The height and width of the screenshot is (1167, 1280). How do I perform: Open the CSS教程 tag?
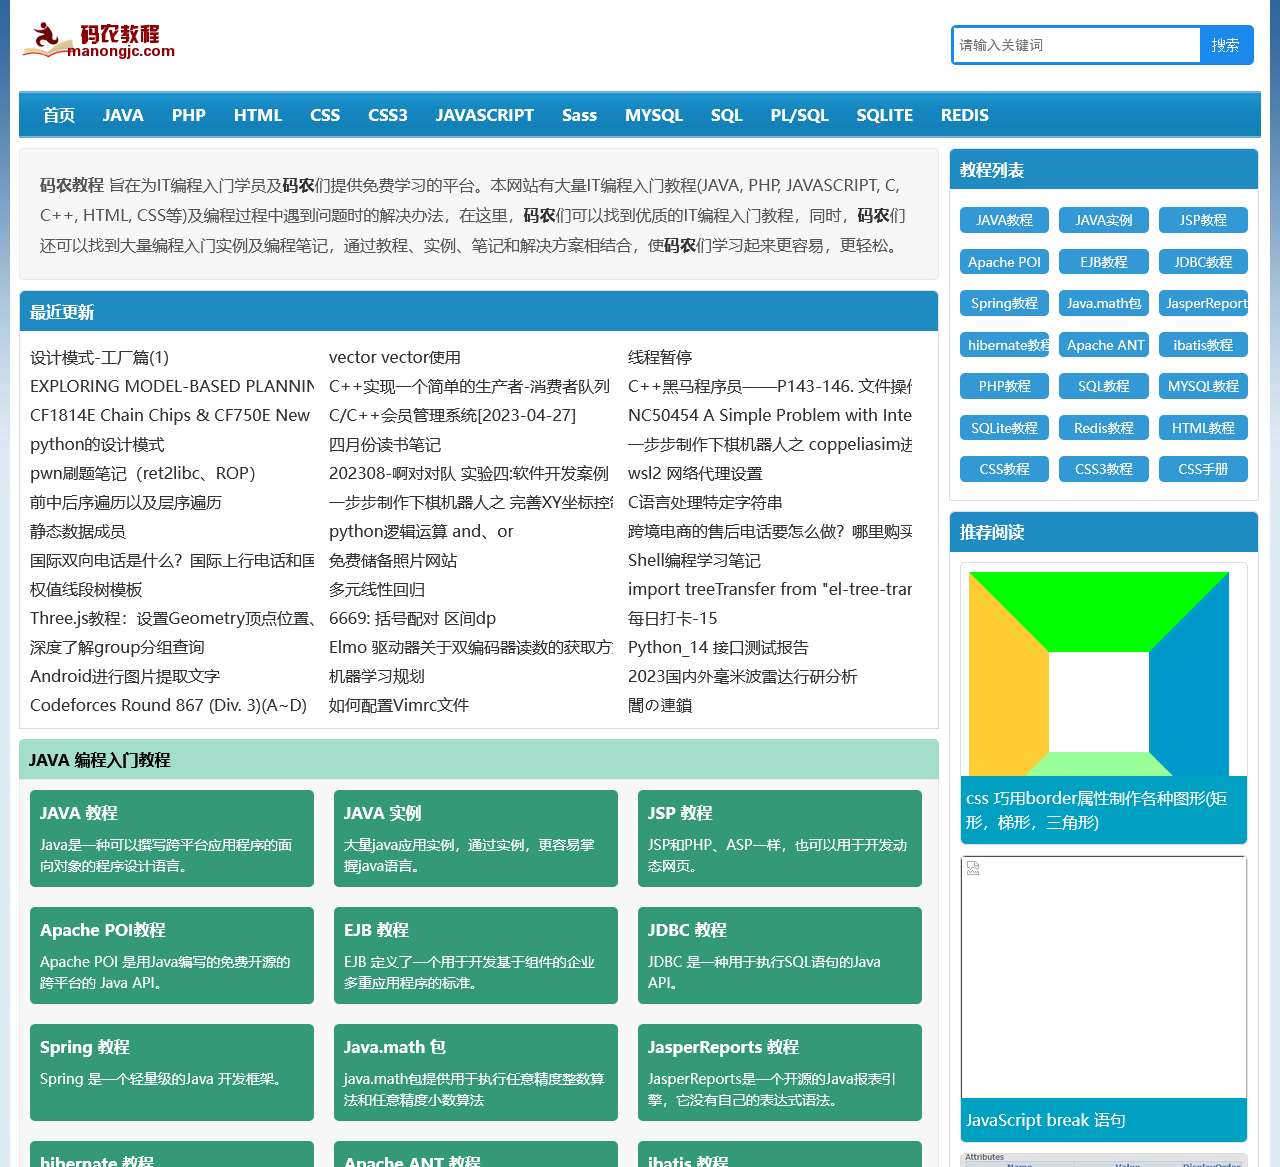[x=1004, y=469]
